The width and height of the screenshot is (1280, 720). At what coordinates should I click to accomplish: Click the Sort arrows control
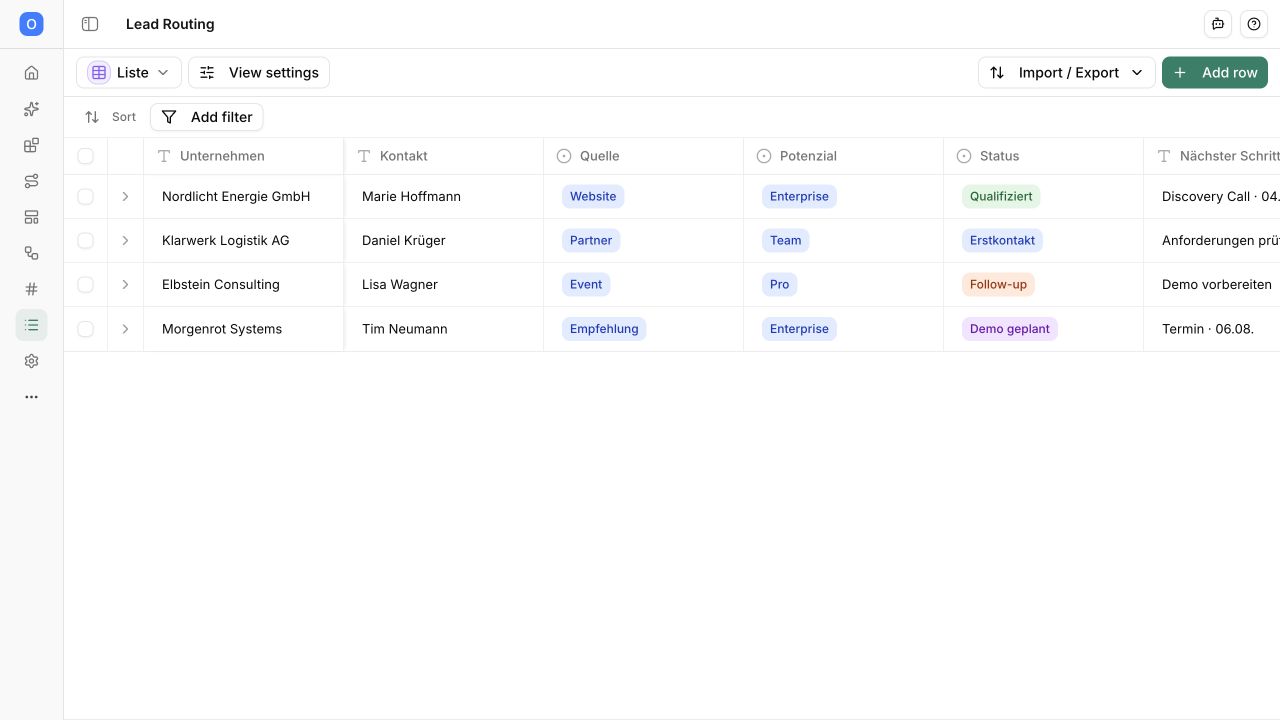click(x=110, y=117)
